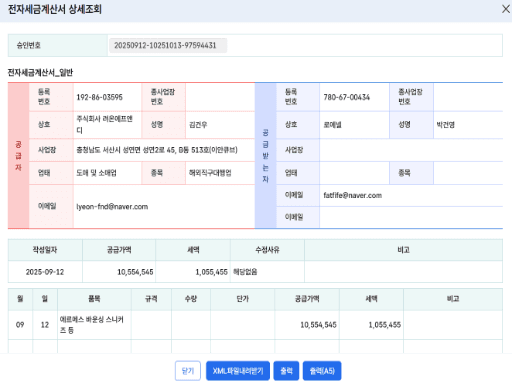Click day cell 12 in item row

point(45,325)
